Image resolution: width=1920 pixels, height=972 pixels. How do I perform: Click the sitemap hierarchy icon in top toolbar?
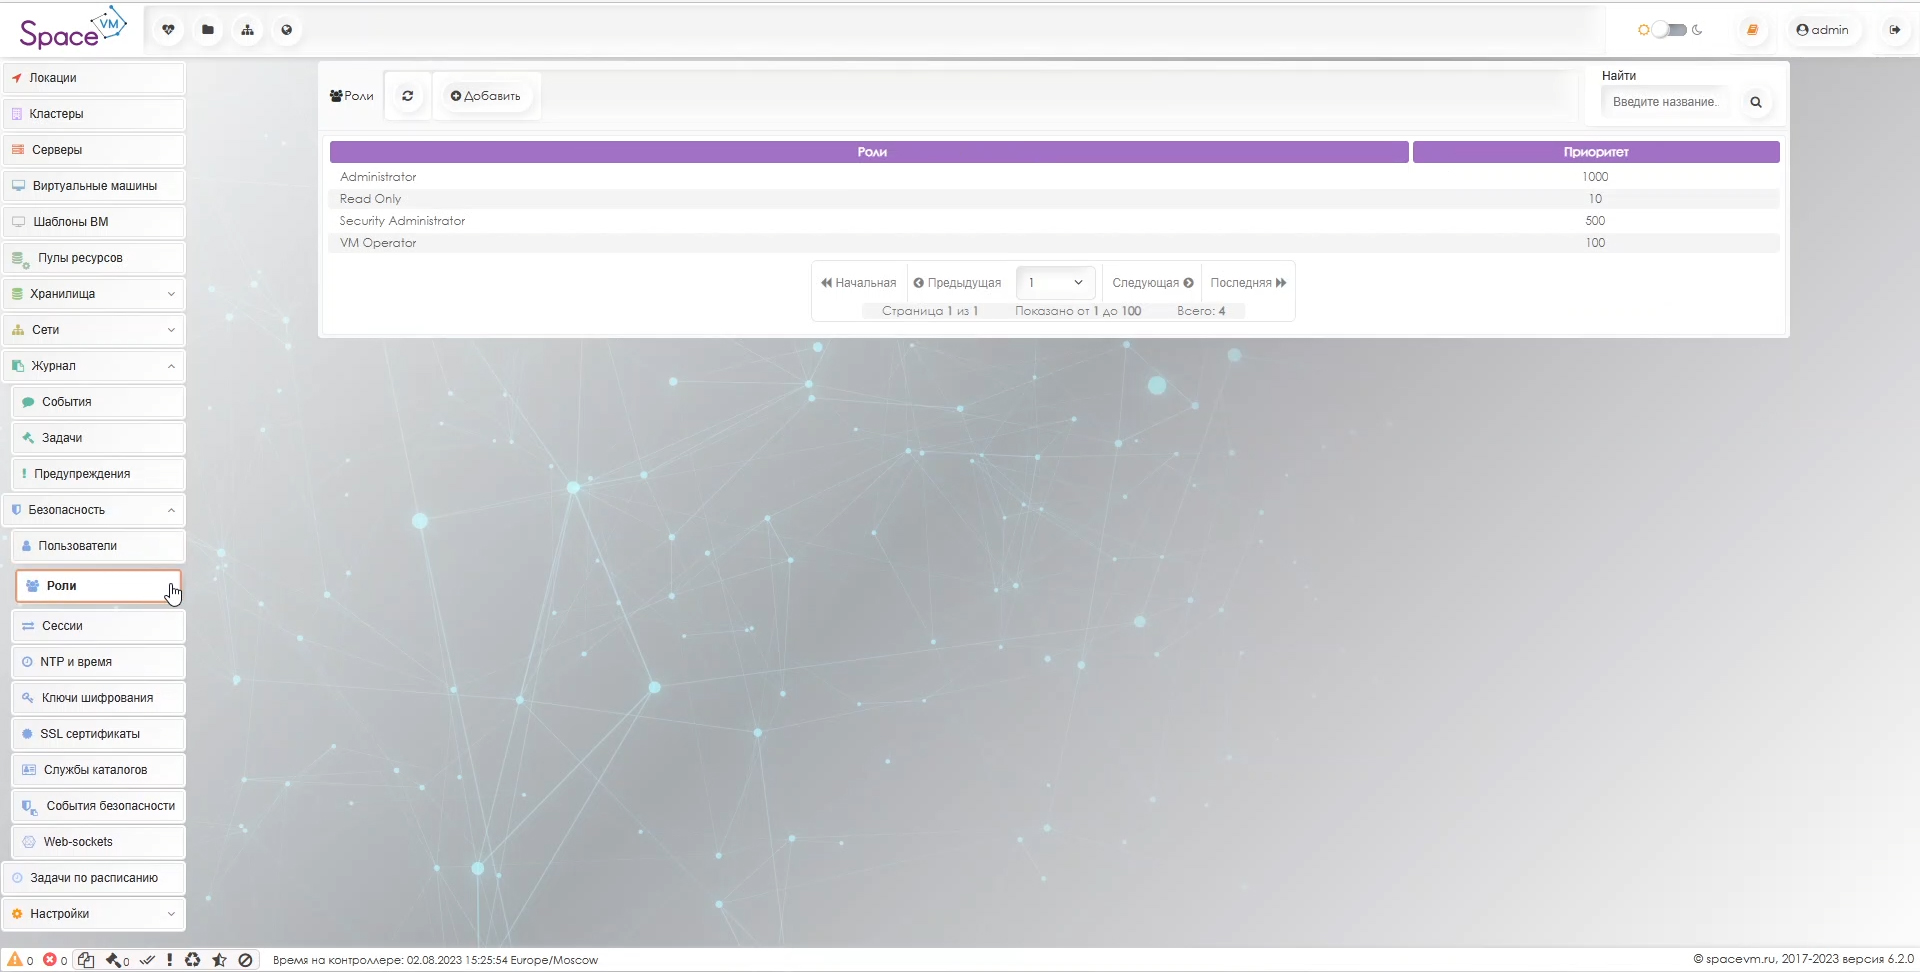point(247,30)
